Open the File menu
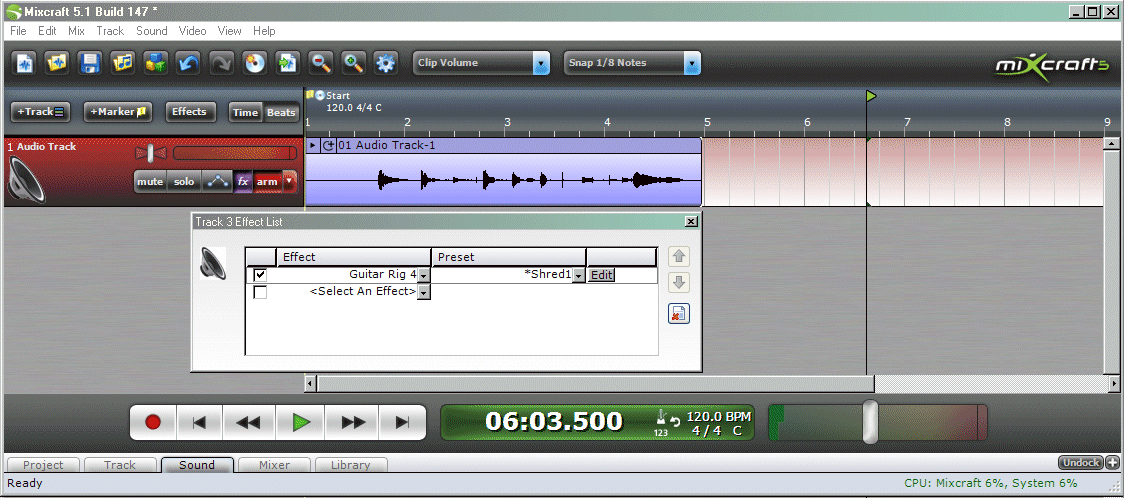Screen dimensions: 1124x498 (x=18, y=31)
